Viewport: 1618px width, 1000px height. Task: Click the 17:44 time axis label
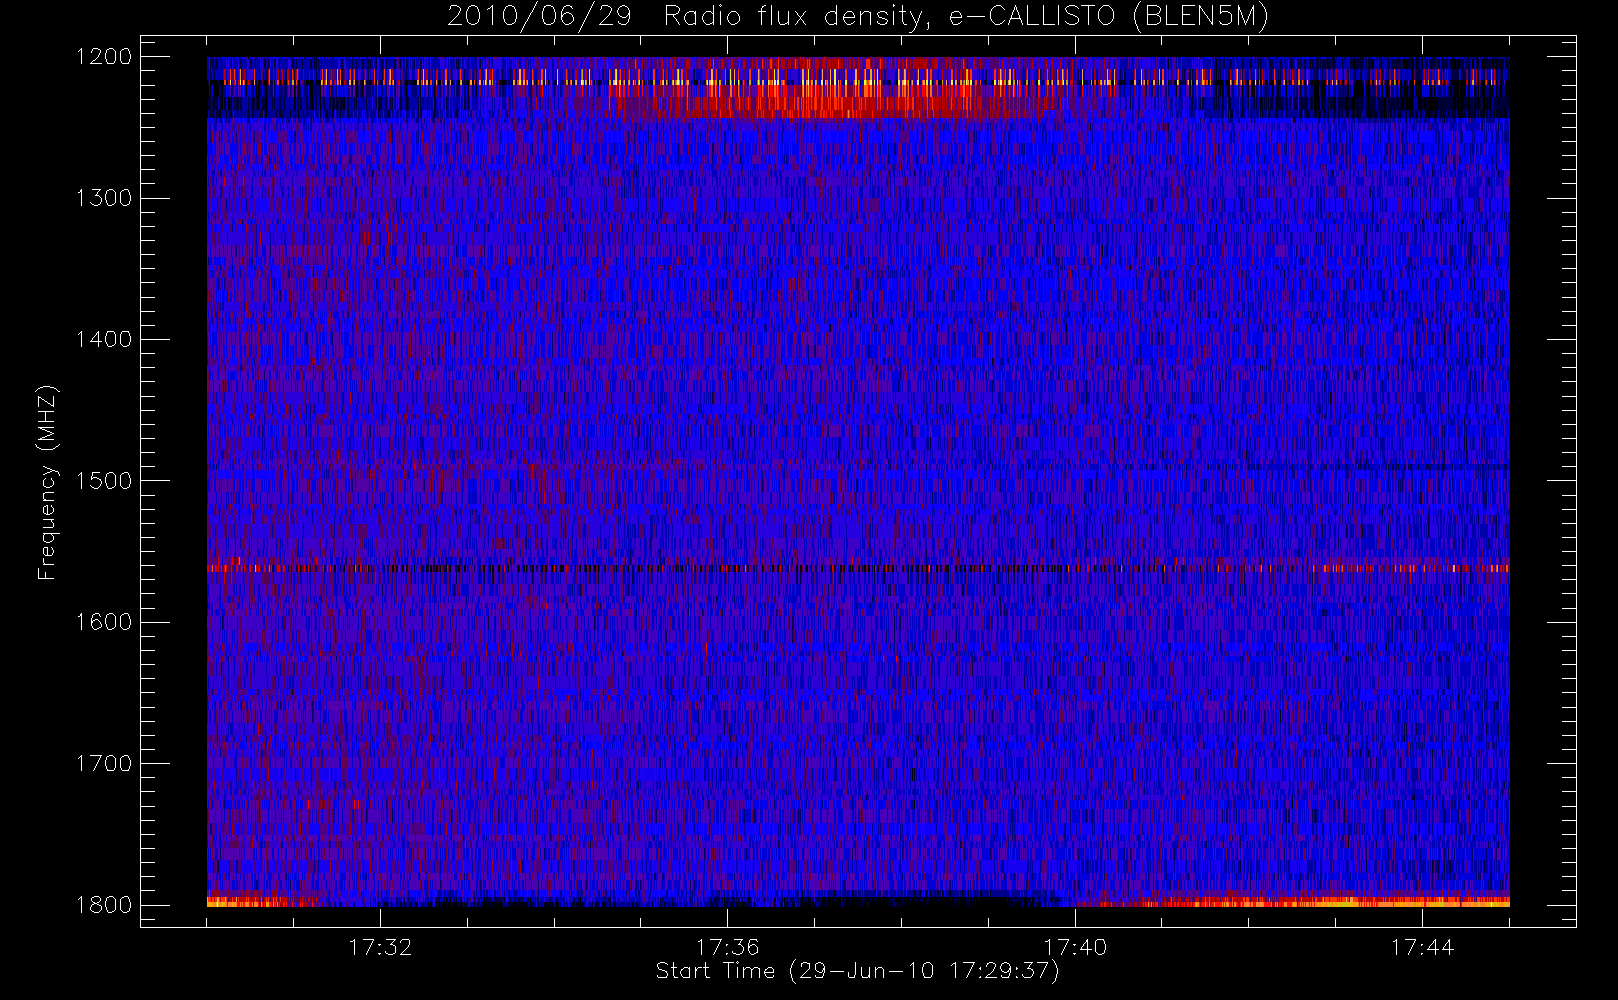click(x=1422, y=947)
